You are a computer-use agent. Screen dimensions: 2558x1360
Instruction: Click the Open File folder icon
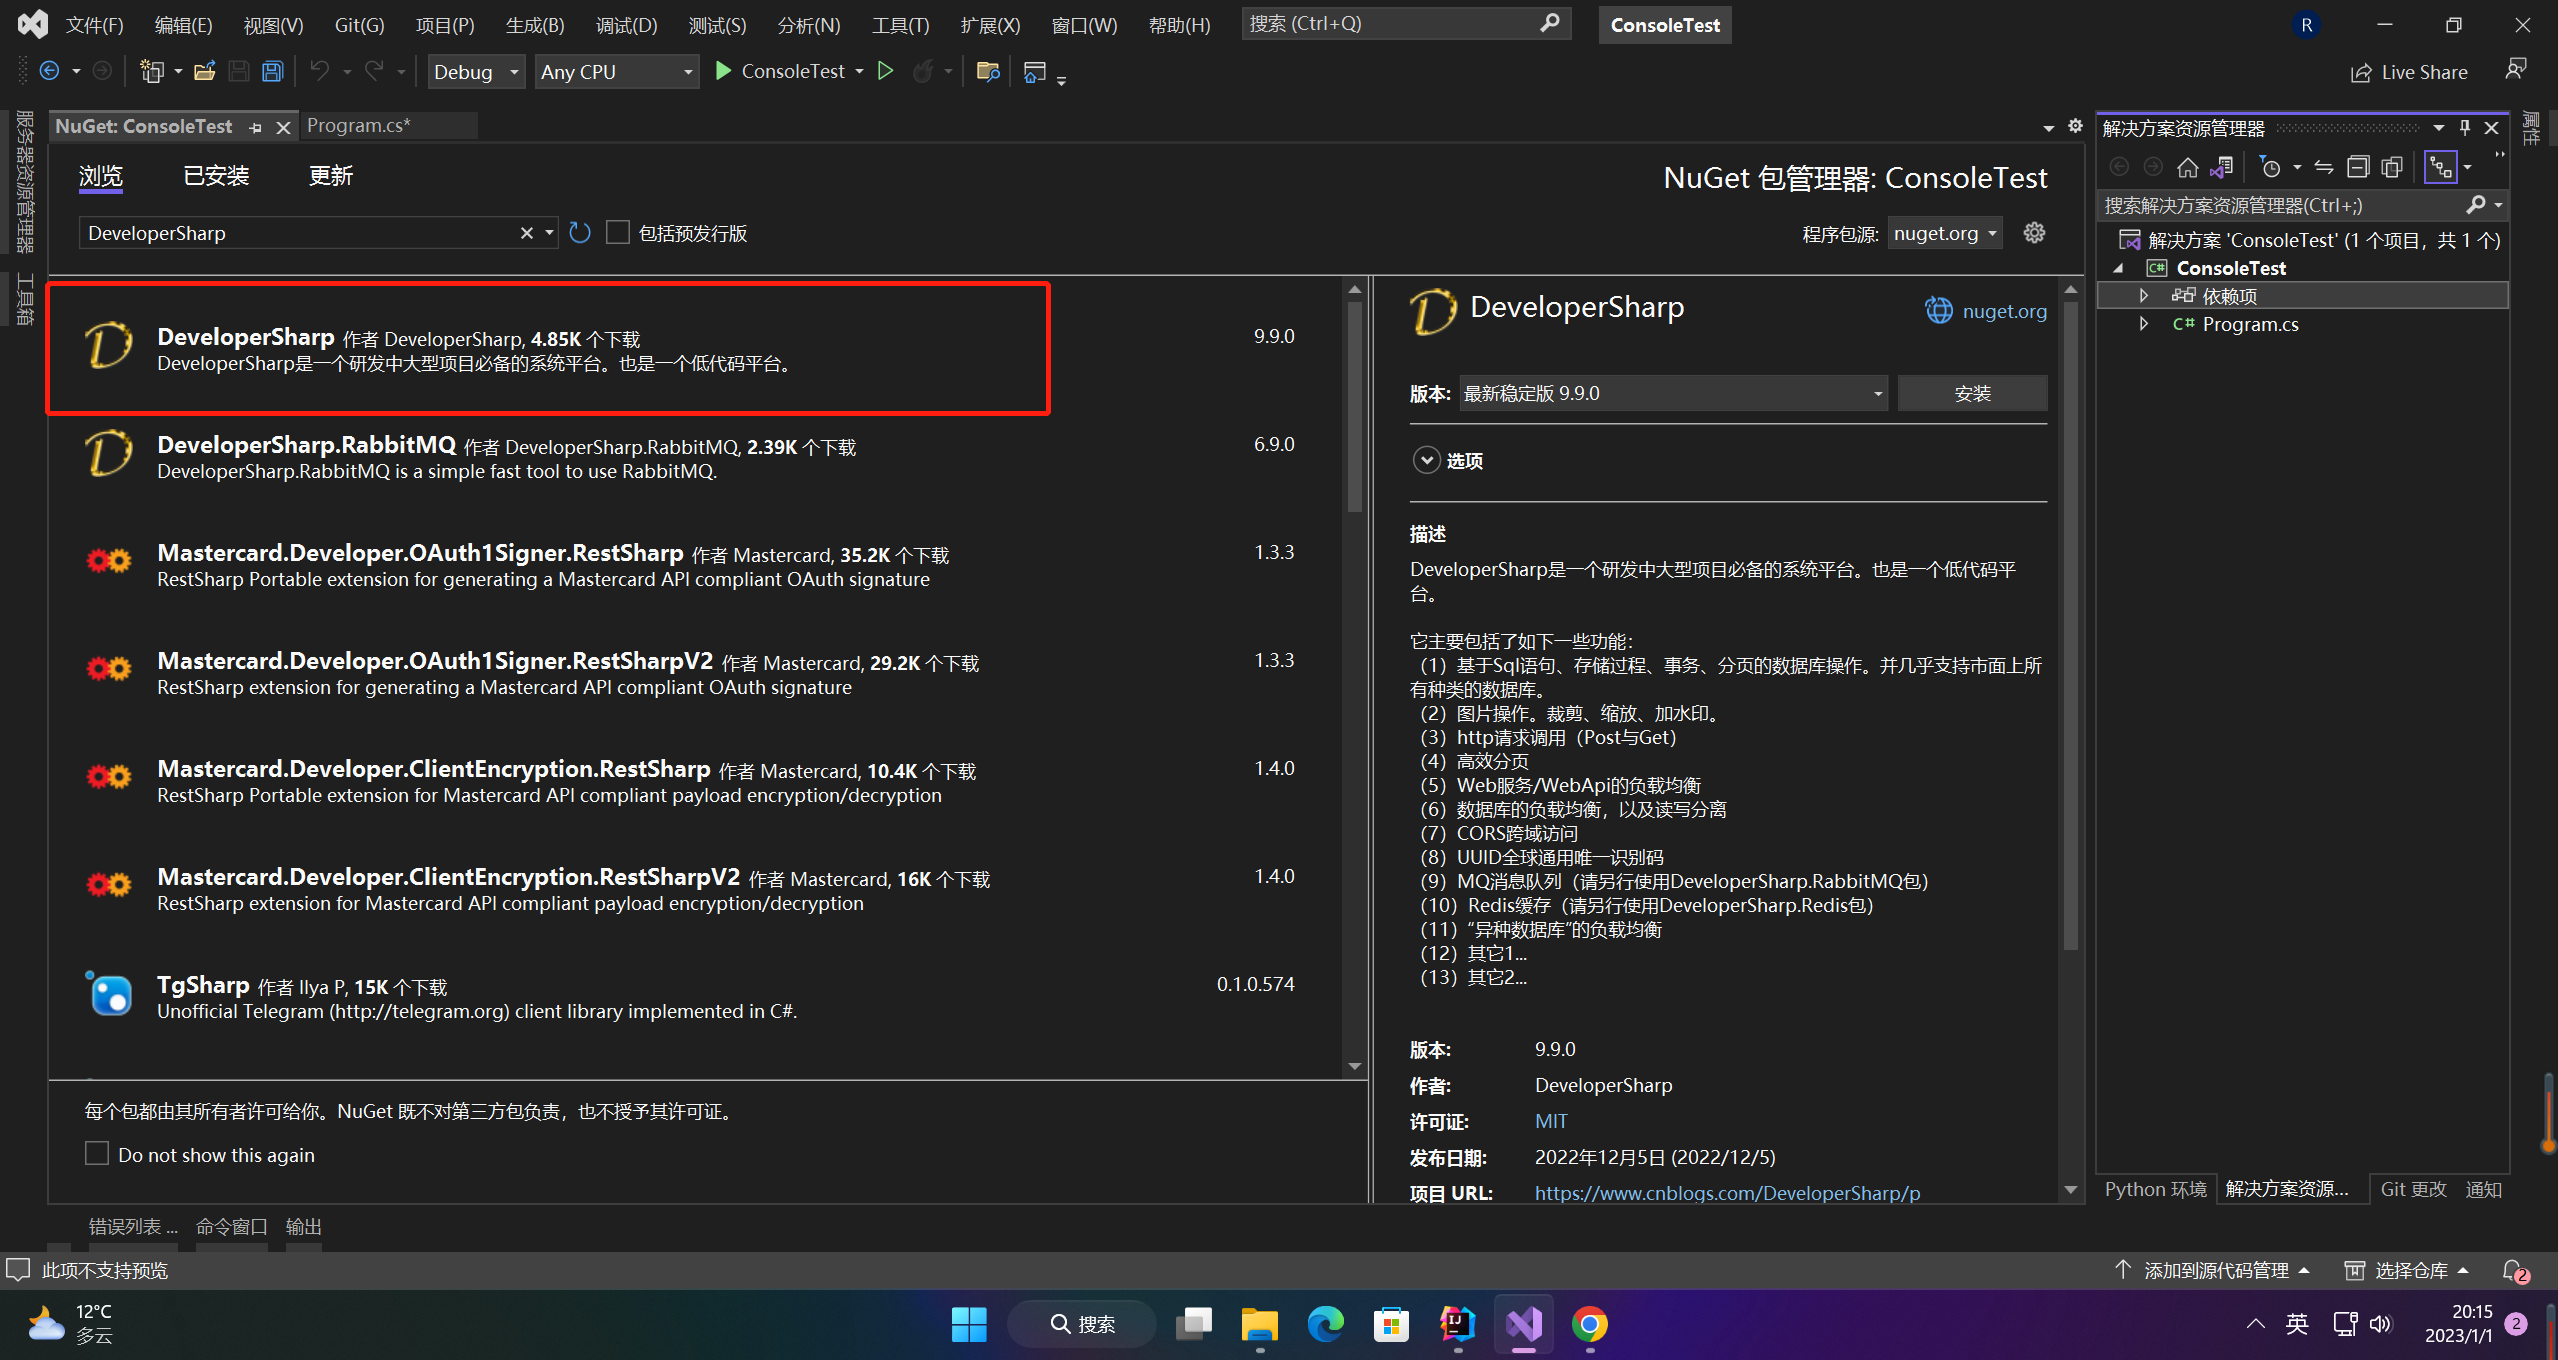click(205, 71)
